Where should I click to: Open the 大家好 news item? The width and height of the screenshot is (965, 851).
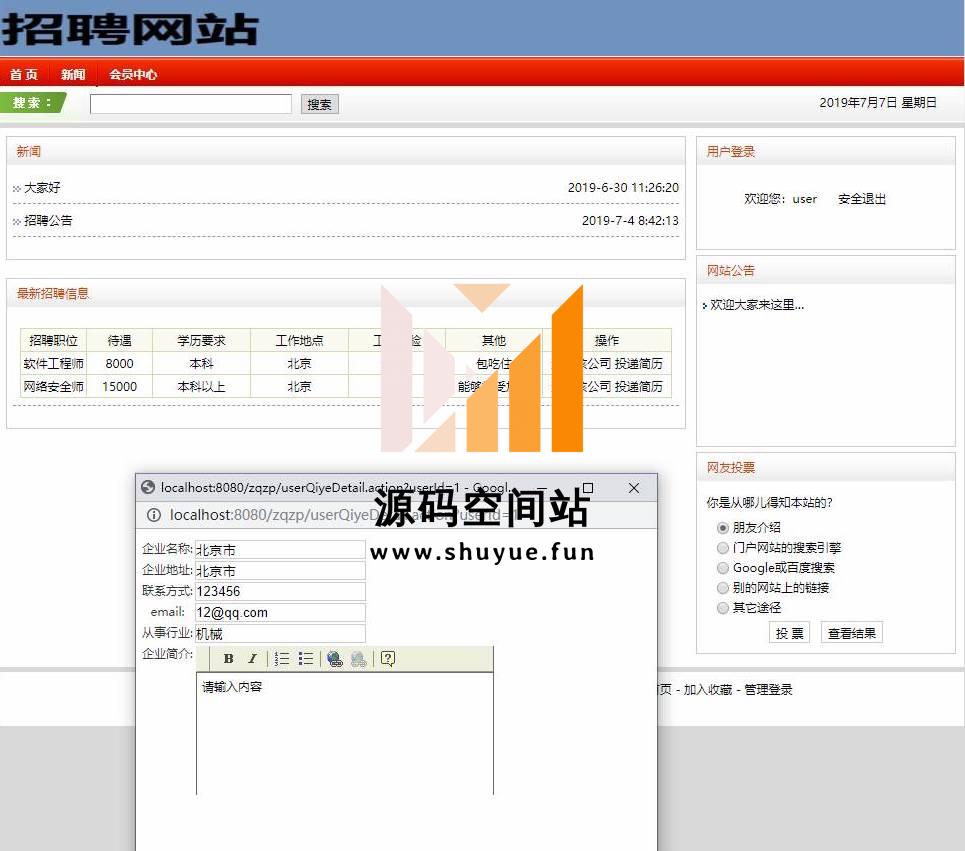pos(42,188)
